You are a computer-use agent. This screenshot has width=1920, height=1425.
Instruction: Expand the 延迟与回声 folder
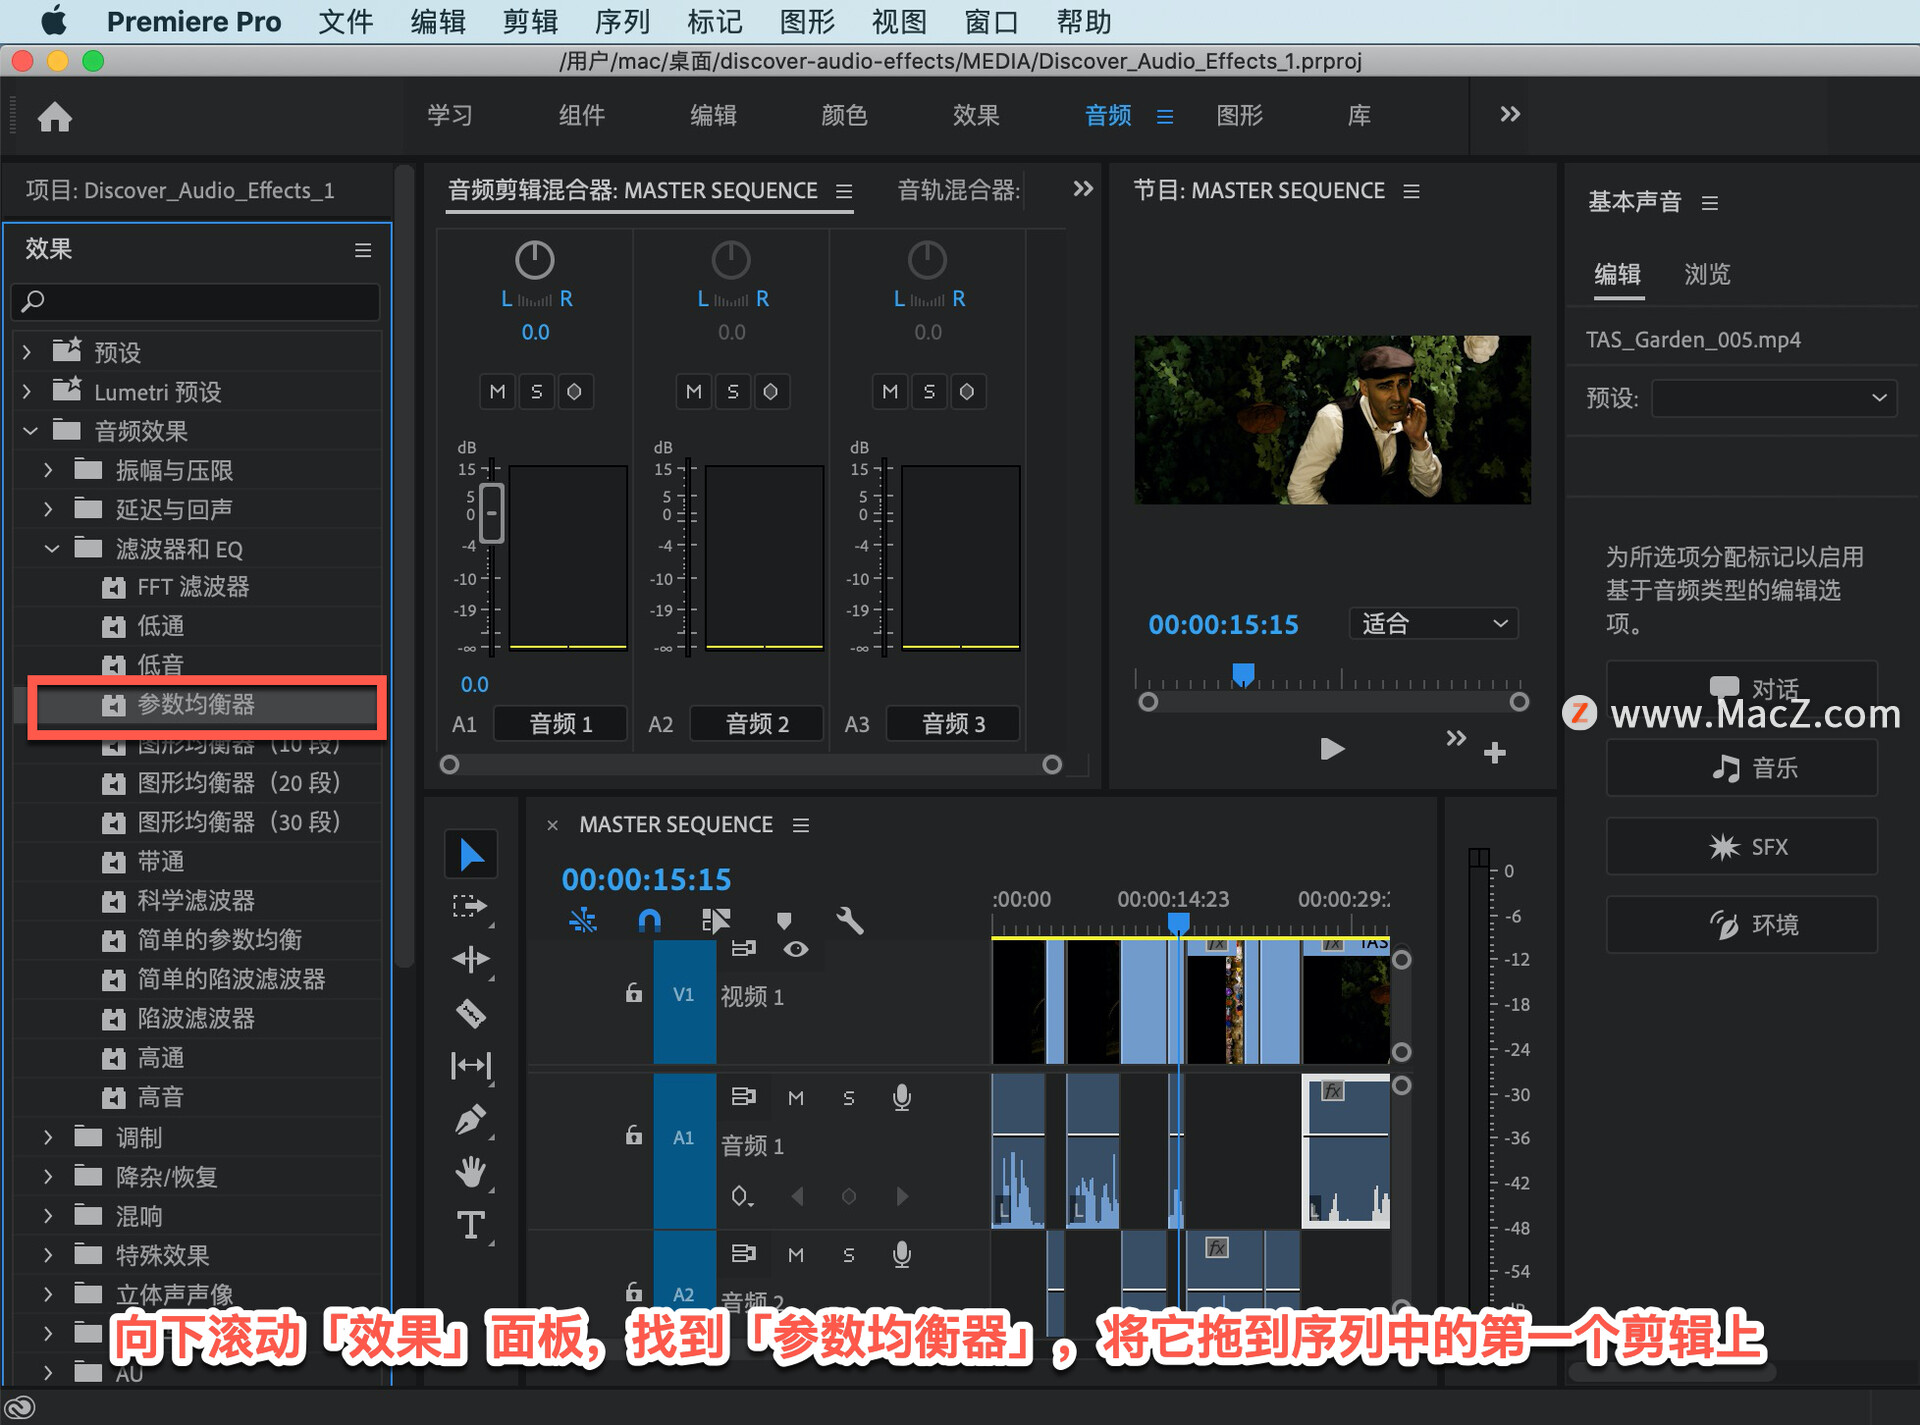(x=48, y=509)
